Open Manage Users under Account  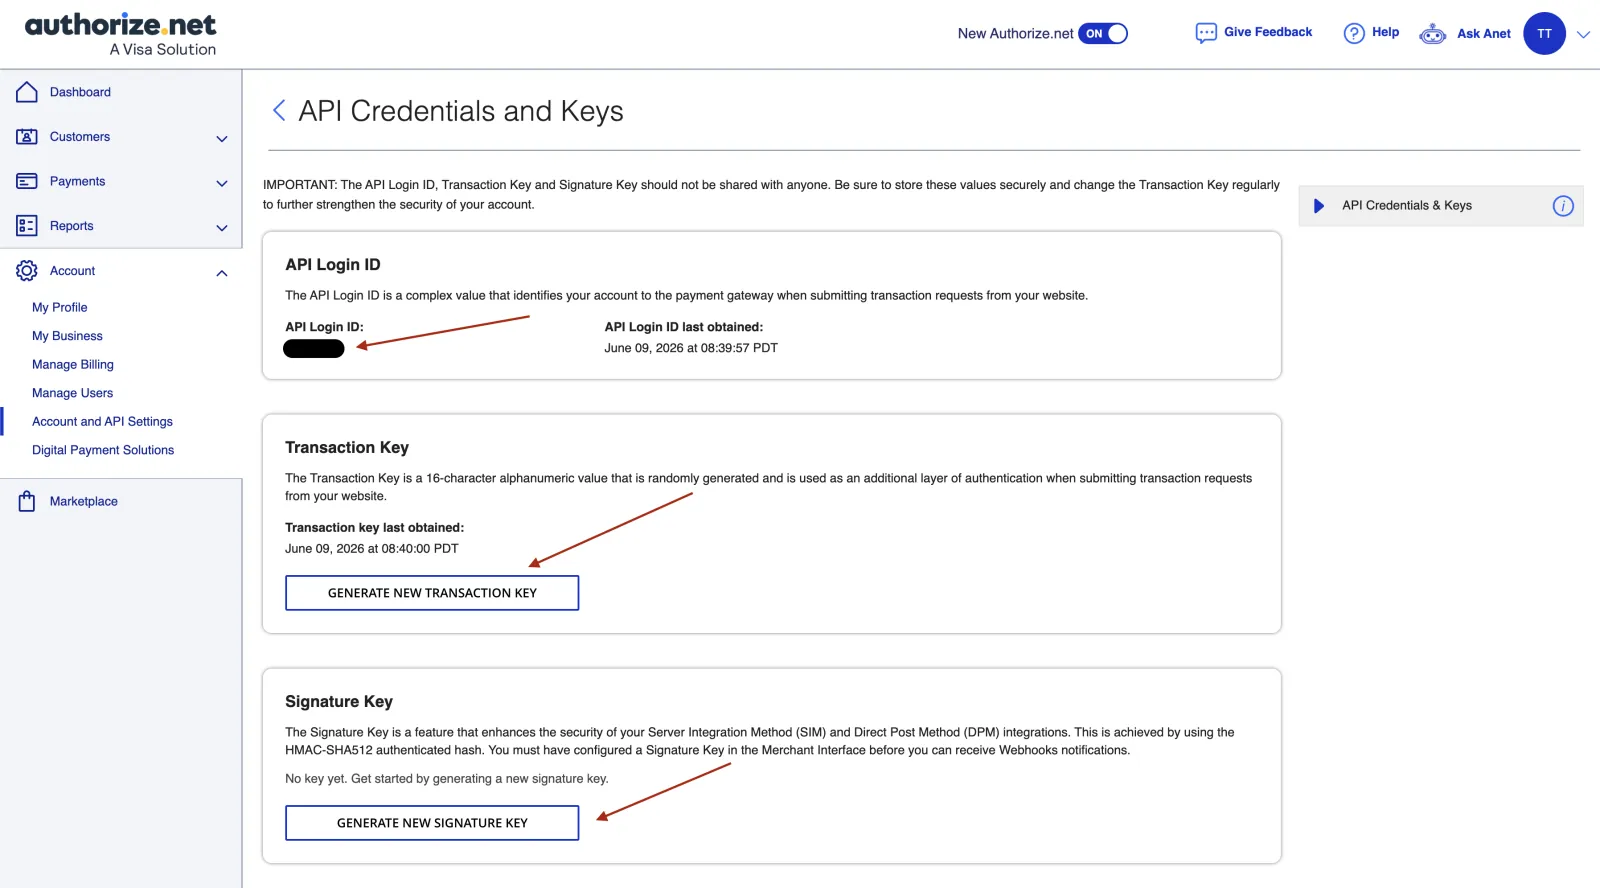[x=72, y=393]
